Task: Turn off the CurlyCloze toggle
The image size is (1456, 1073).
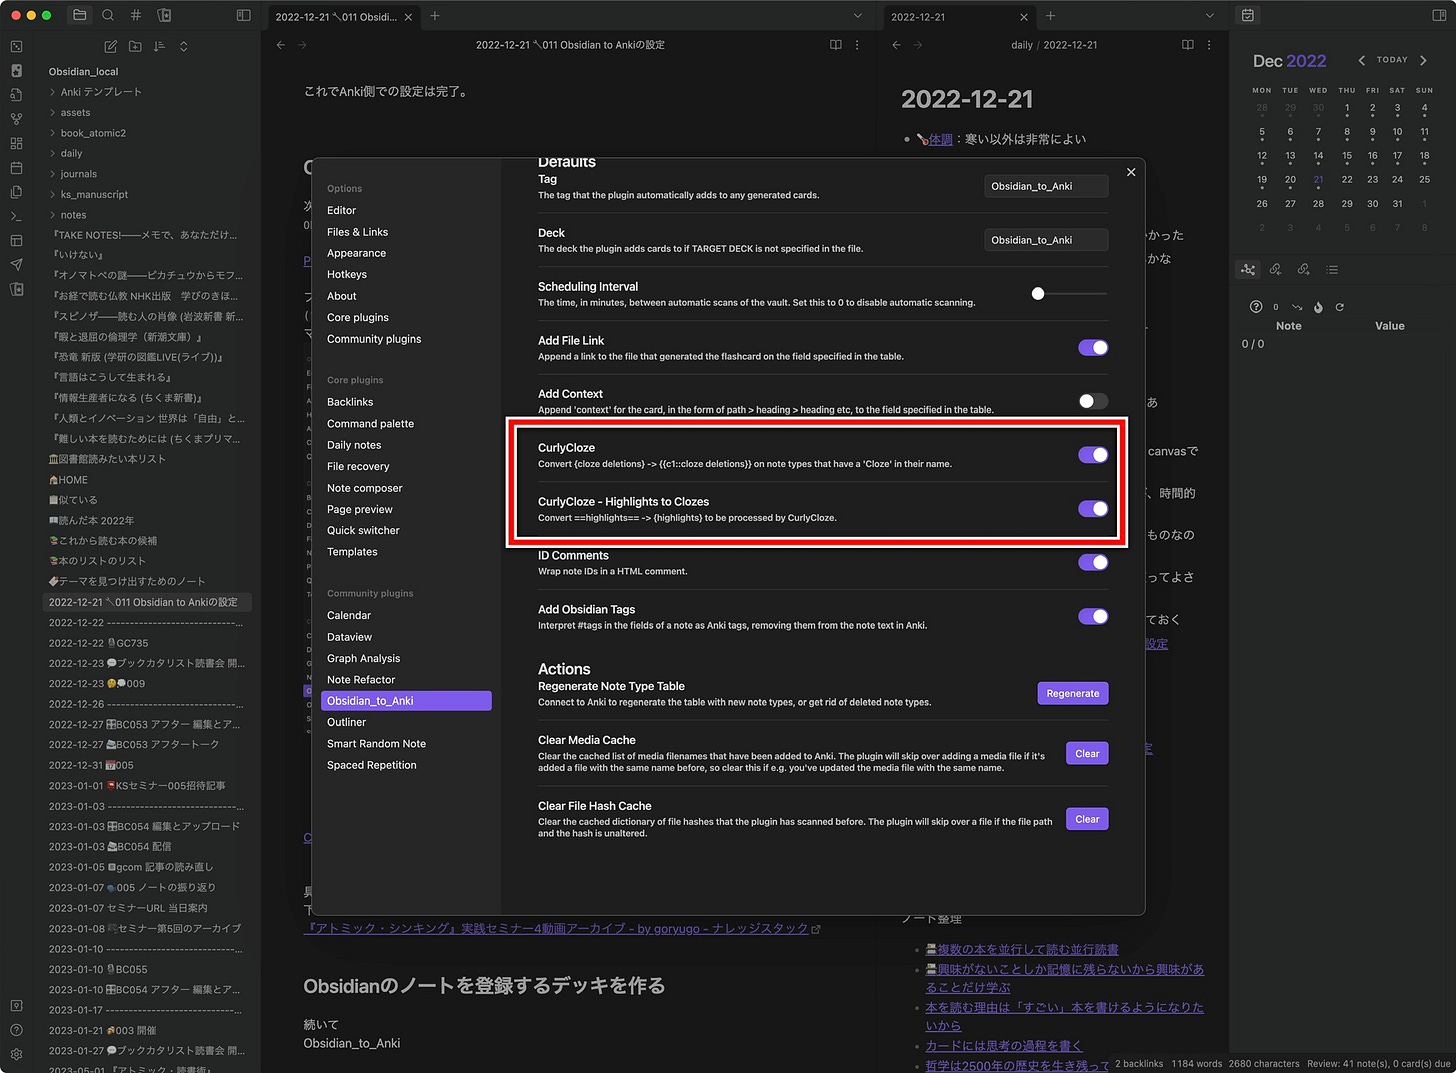Action: point(1093,455)
